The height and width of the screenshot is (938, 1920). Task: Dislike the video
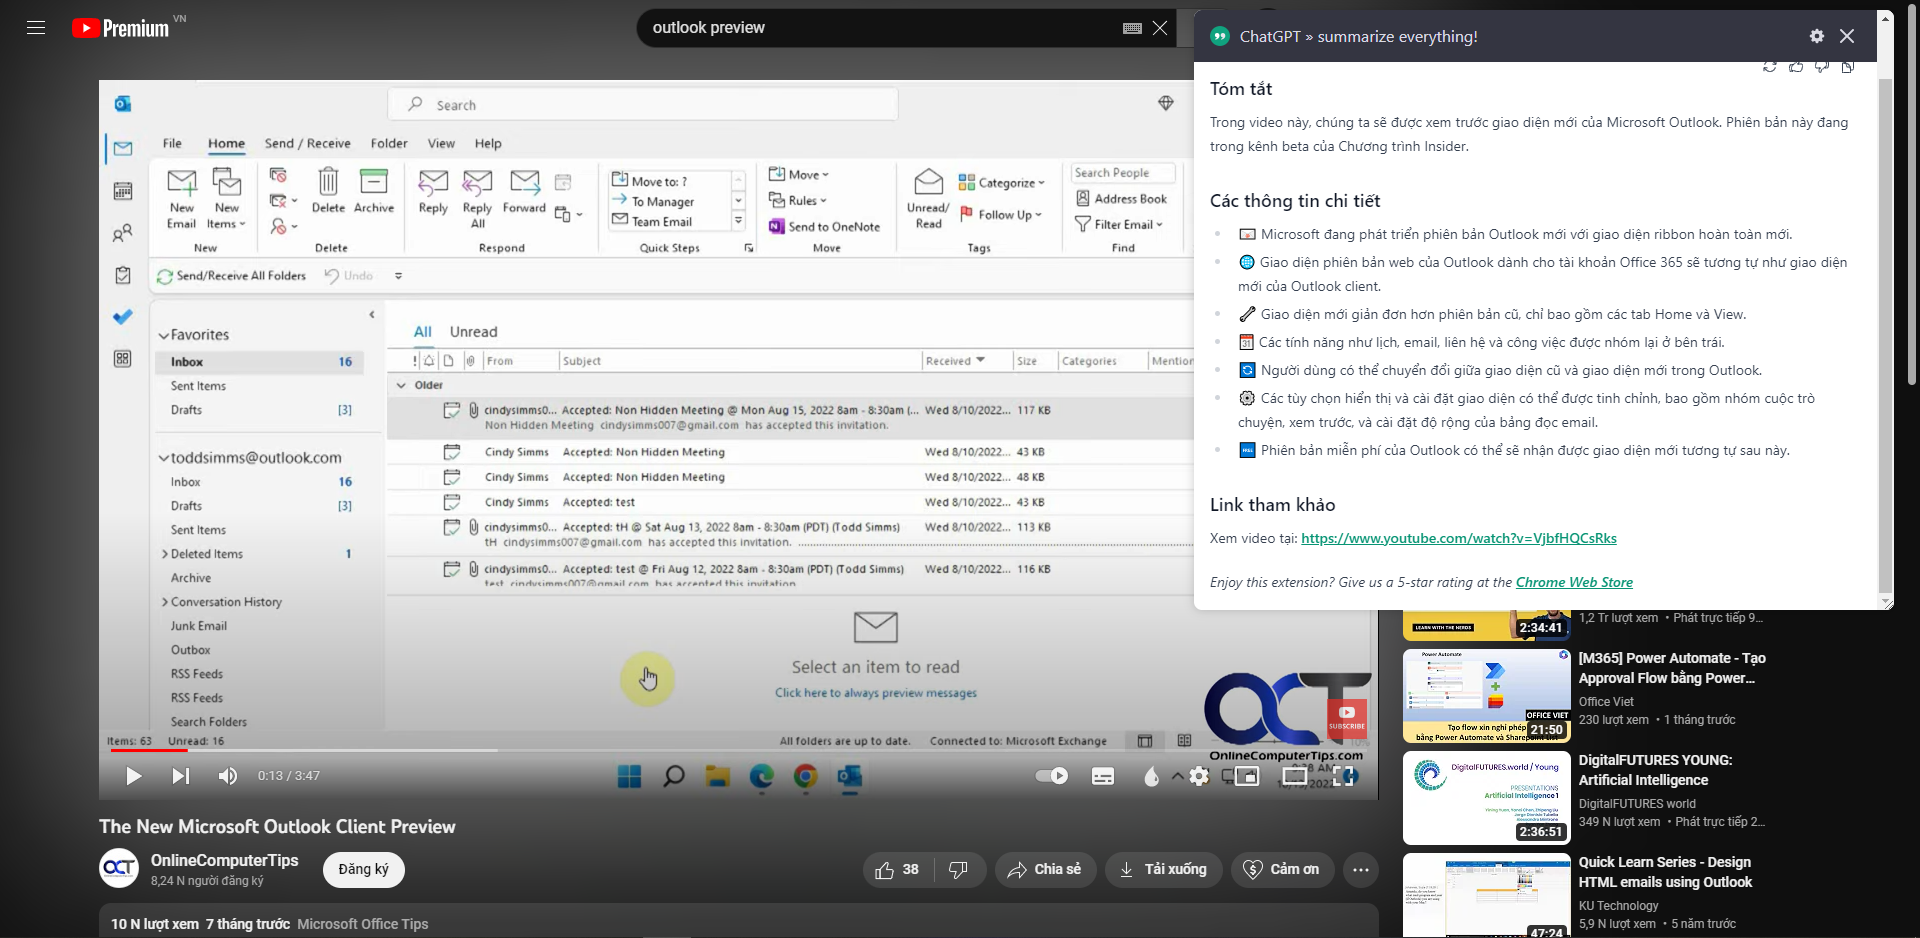(958, 870)
